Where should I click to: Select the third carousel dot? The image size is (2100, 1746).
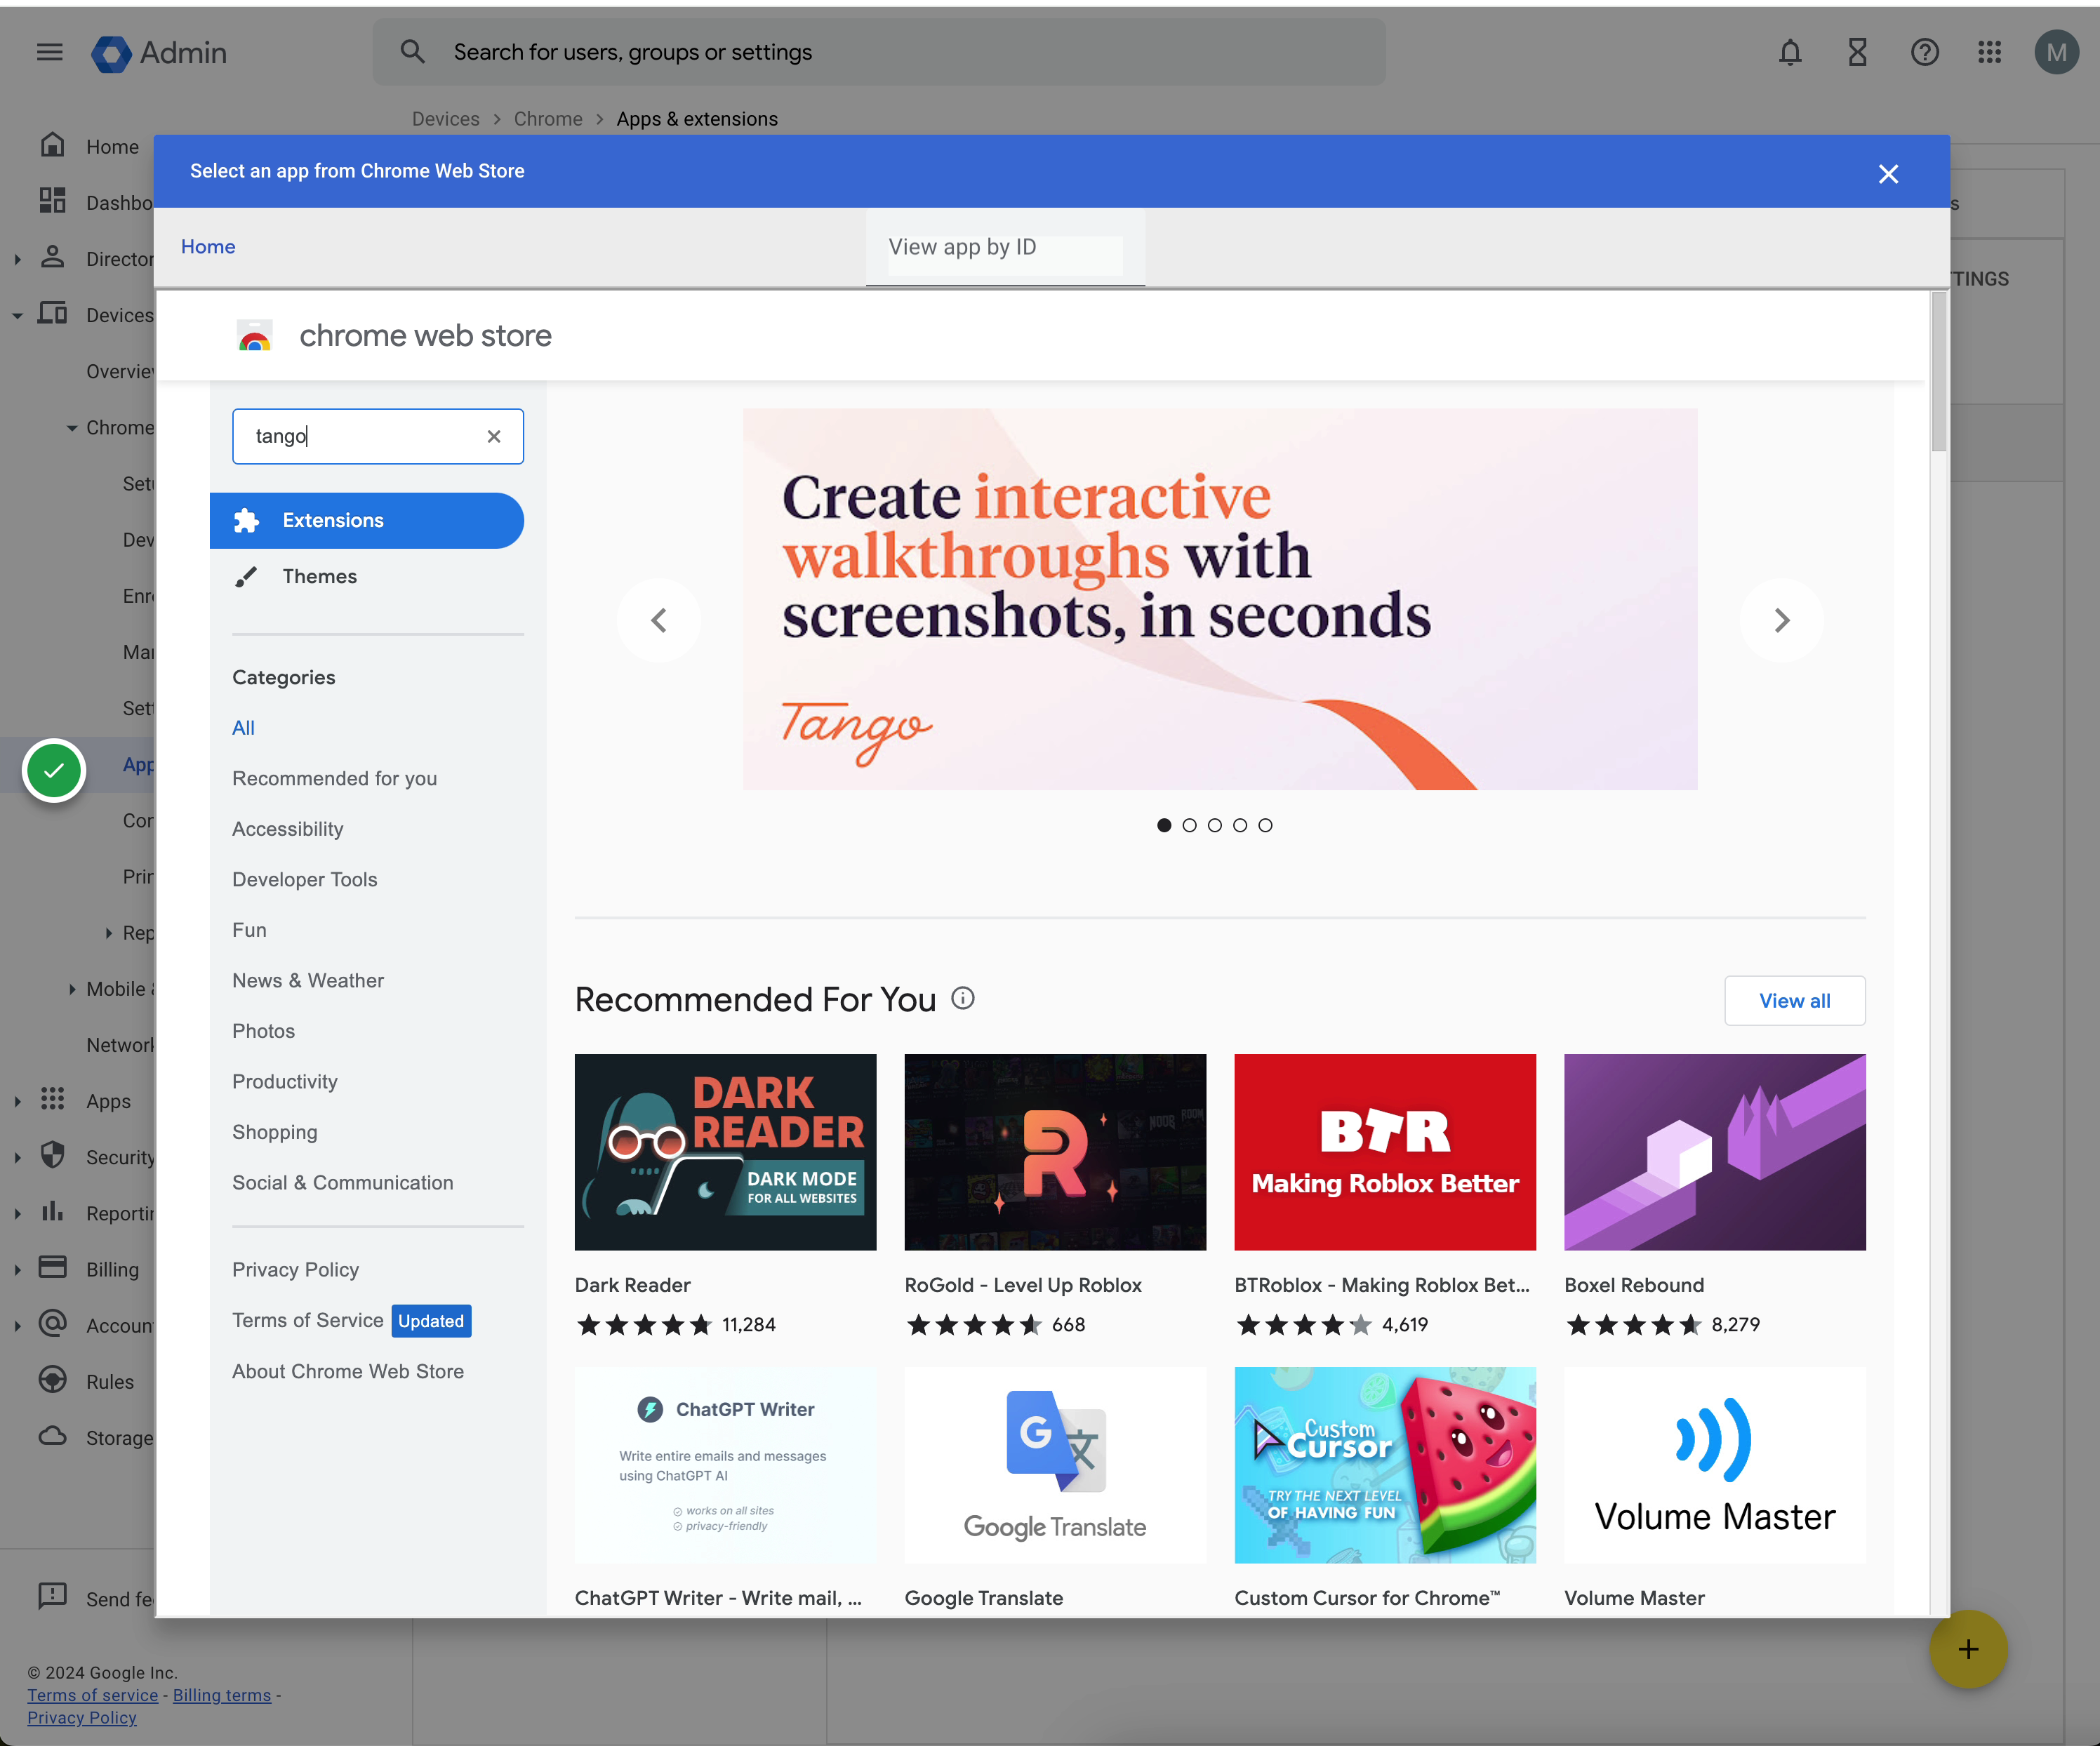click(1214, 825)
